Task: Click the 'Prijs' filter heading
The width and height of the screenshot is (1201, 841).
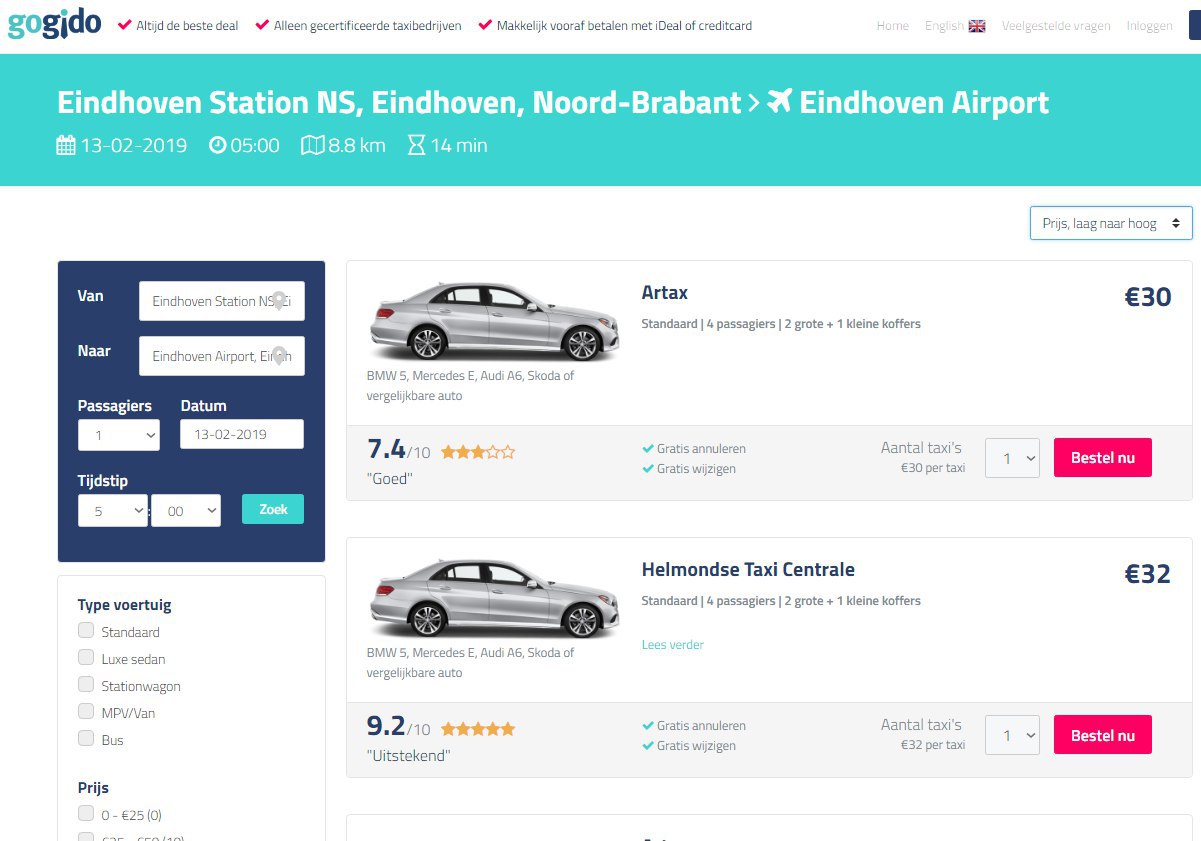Action: pyautogui.click(x=93, y=788)
